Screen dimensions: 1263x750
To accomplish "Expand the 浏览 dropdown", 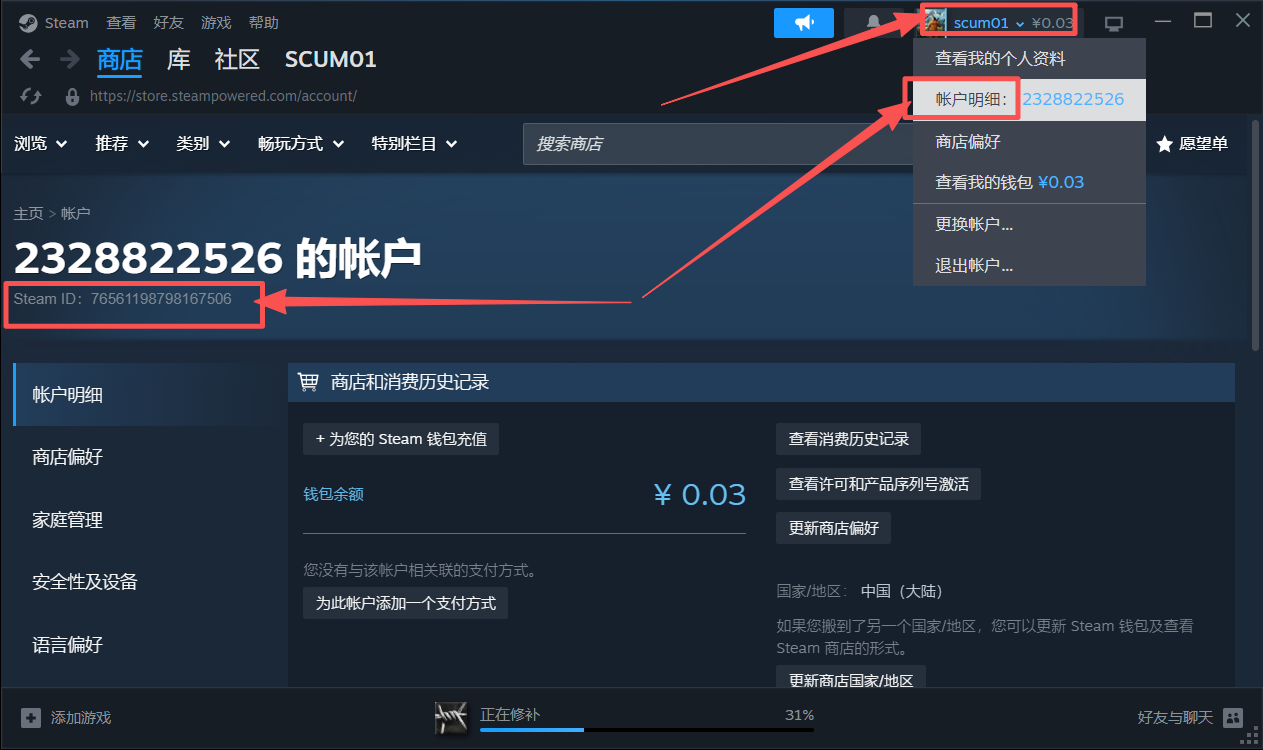I will coord(41,144).
